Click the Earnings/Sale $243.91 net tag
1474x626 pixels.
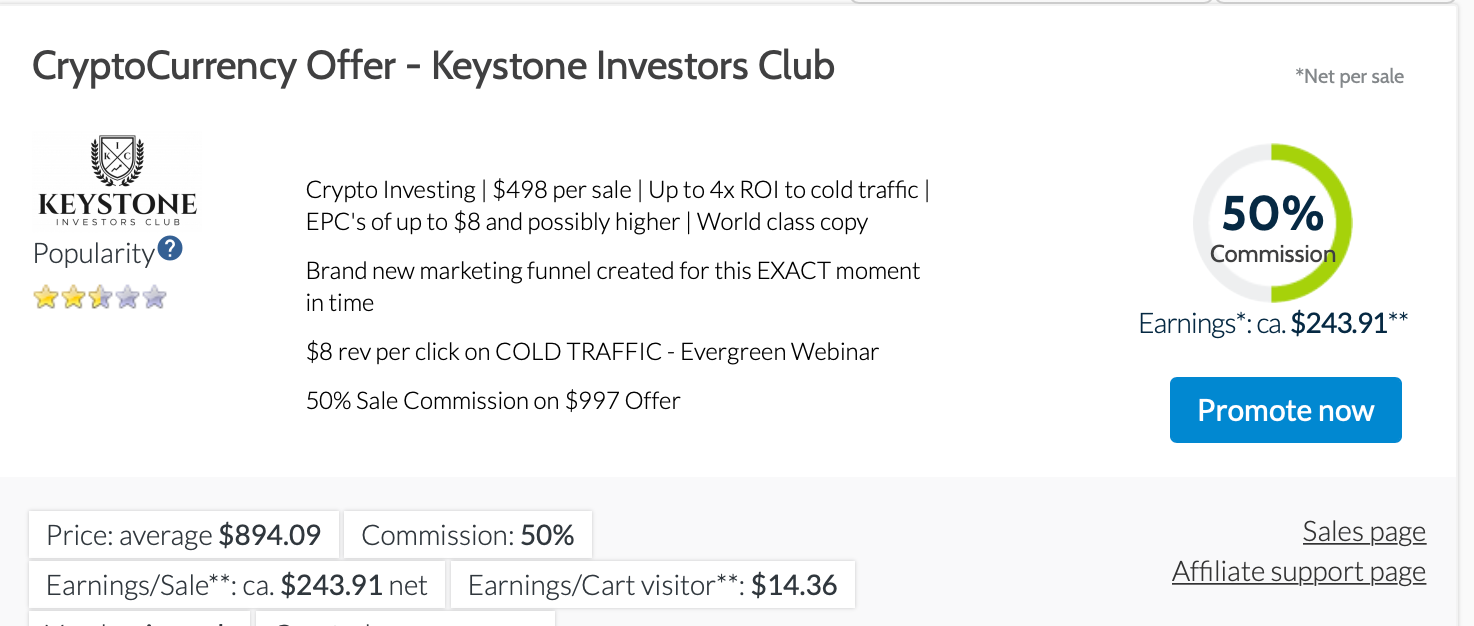pyautogui.click(x=237, y=585)
